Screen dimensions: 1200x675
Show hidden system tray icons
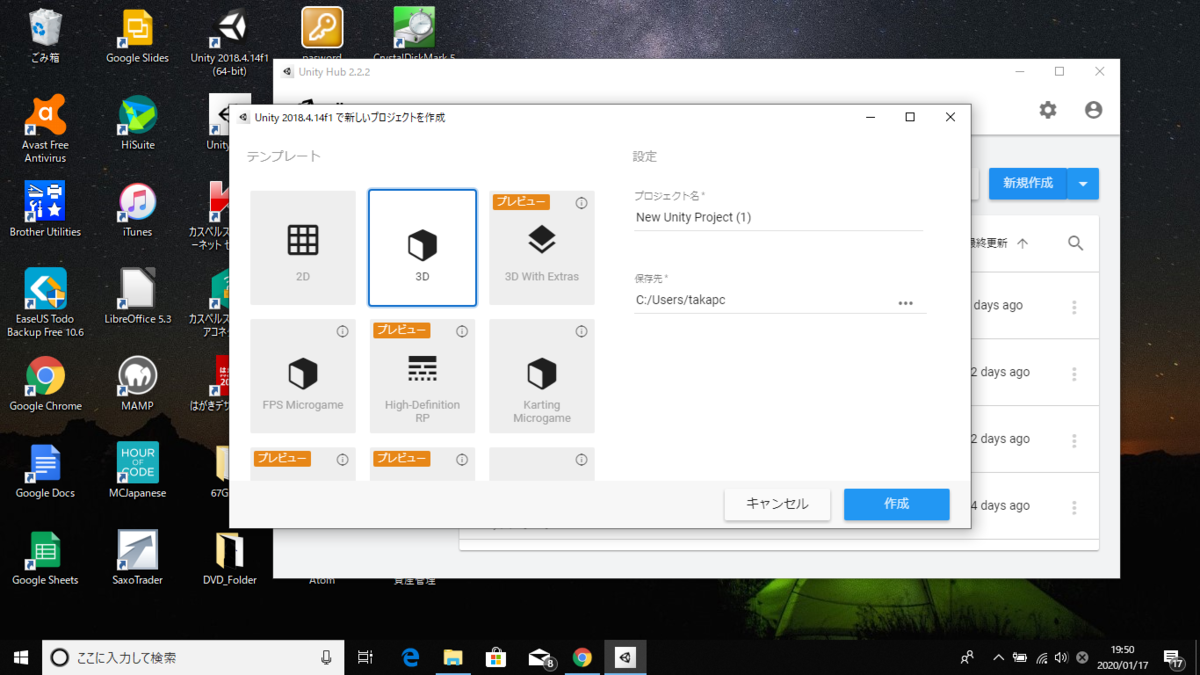pos(998,657)
